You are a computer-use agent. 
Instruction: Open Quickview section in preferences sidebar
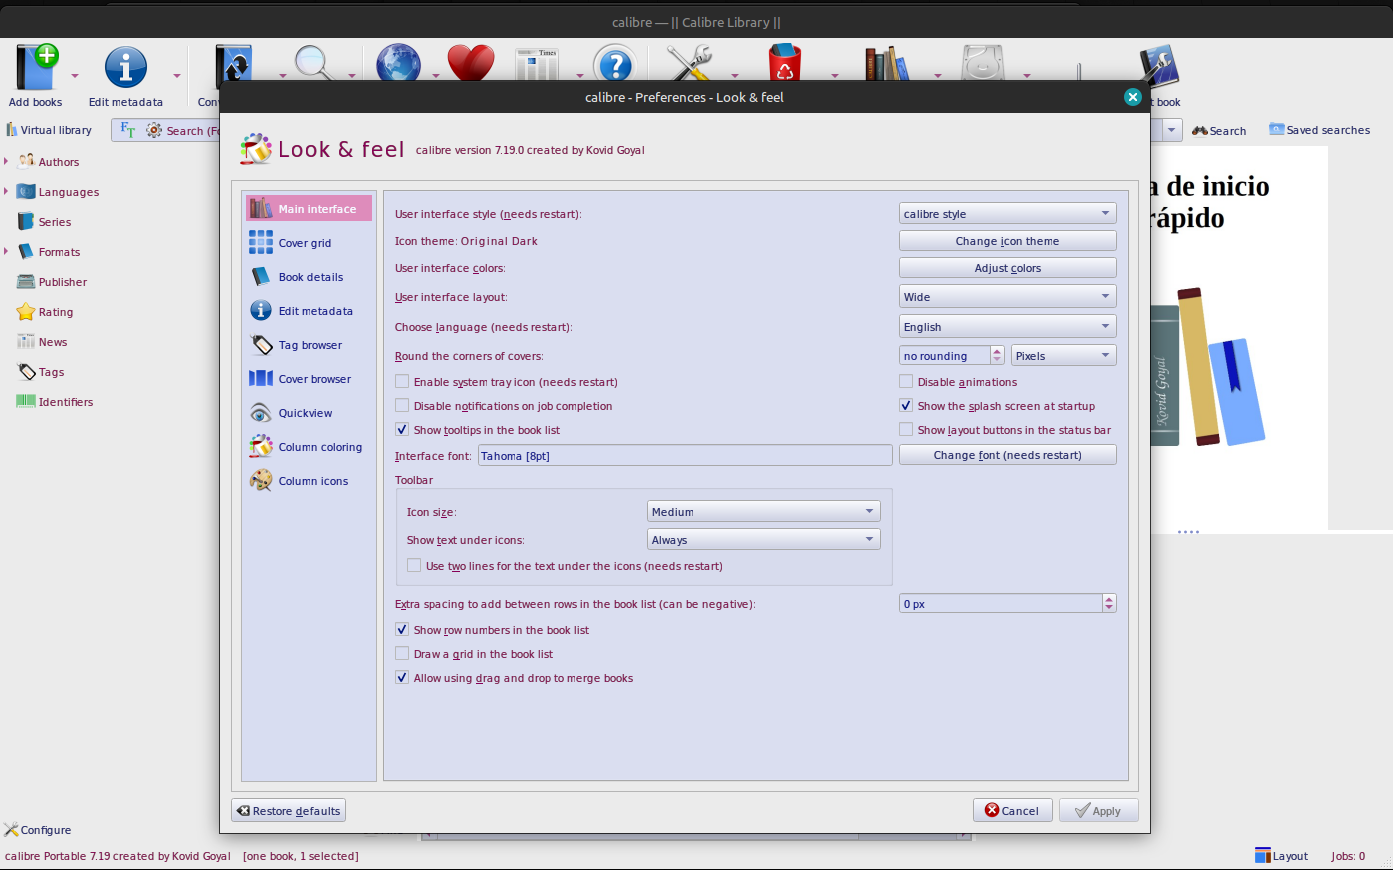click(x=309, y=413)
